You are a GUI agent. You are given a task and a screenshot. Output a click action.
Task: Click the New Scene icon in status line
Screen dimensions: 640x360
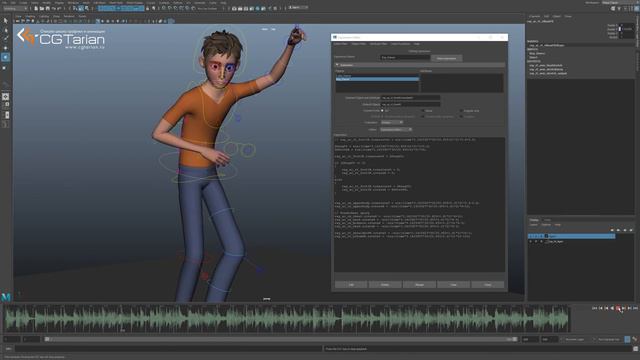(36, 8)
